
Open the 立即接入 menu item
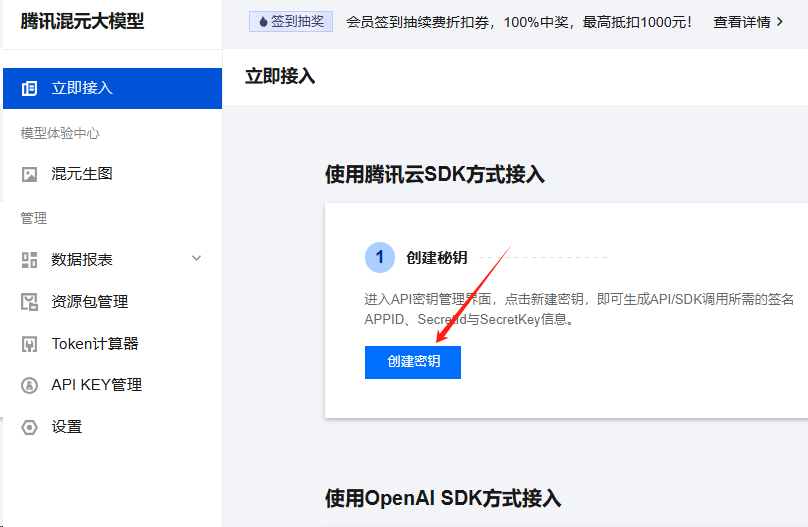click(112, 88)
